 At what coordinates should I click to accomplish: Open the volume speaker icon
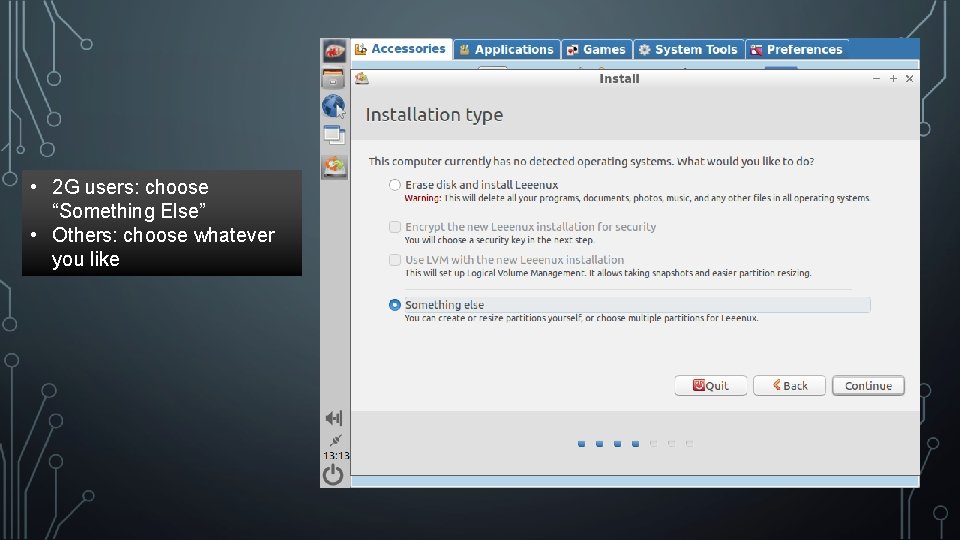click(334, 418)
